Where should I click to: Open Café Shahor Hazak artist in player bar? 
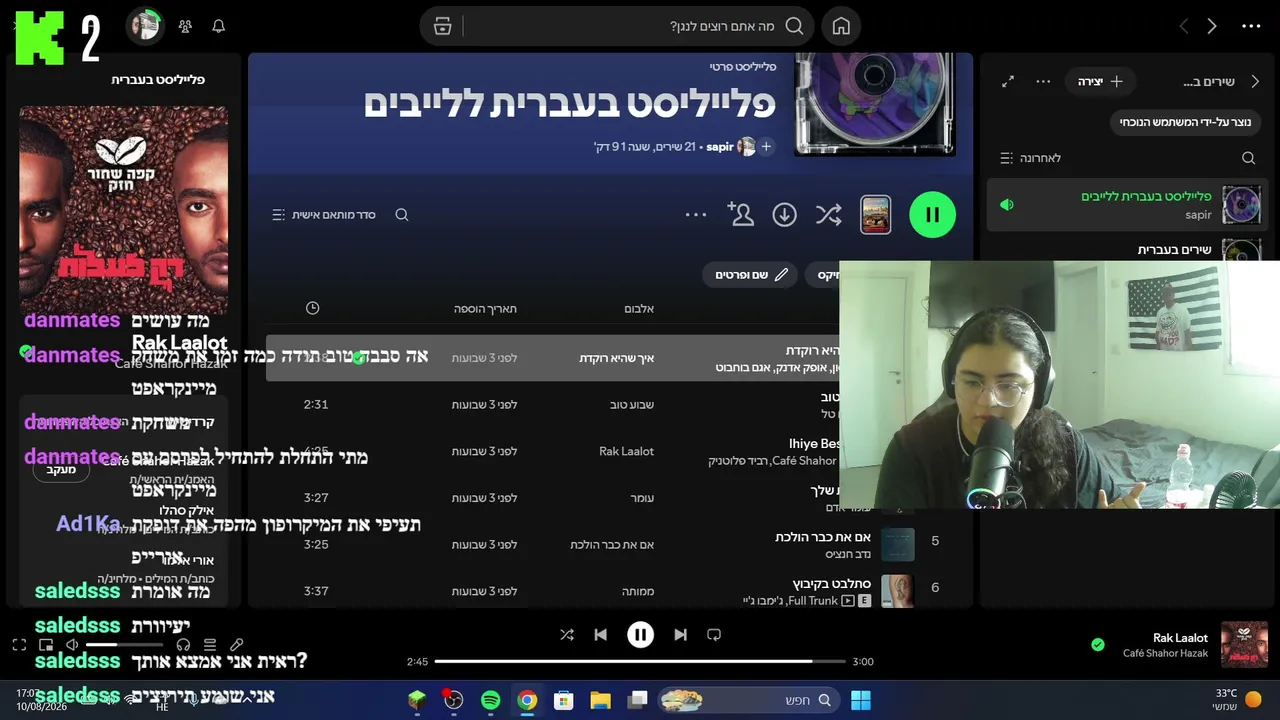[1165, 654]
